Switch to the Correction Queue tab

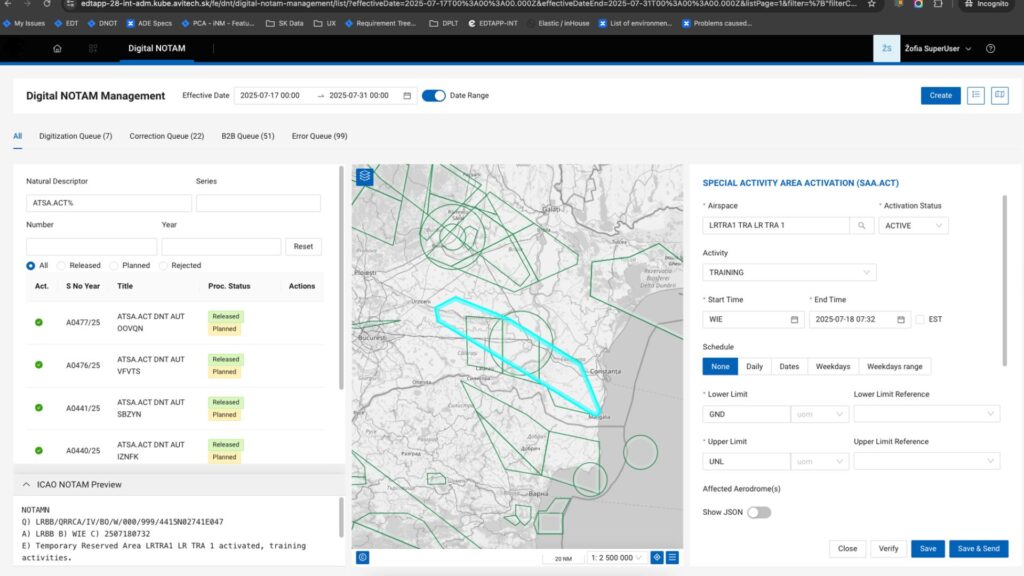coord(166,136)
